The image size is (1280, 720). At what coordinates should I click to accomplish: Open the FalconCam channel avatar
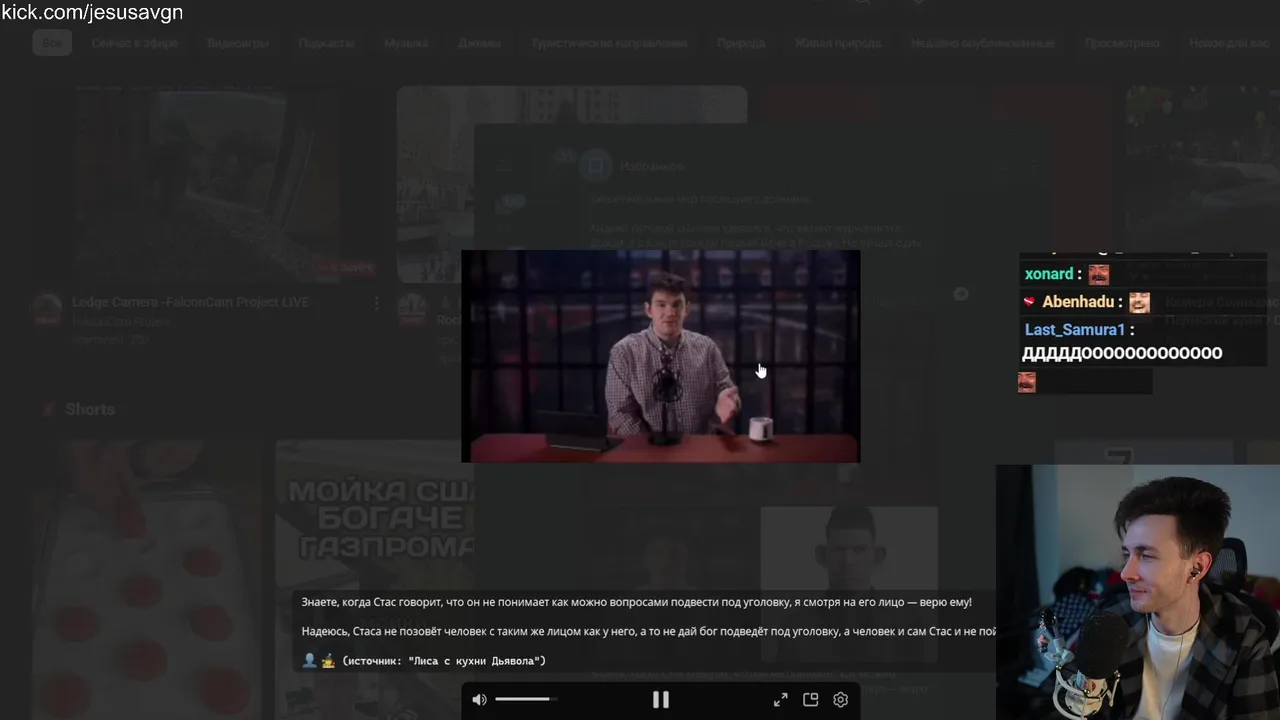(x=47, y=310)
